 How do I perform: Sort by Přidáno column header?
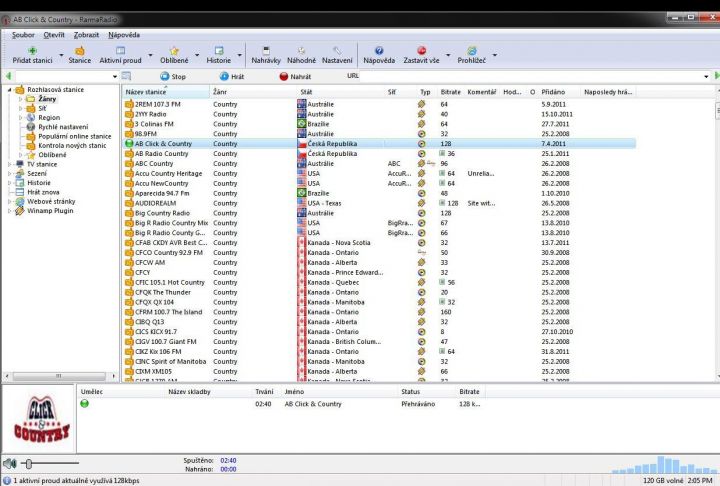(x=559, y=92)
